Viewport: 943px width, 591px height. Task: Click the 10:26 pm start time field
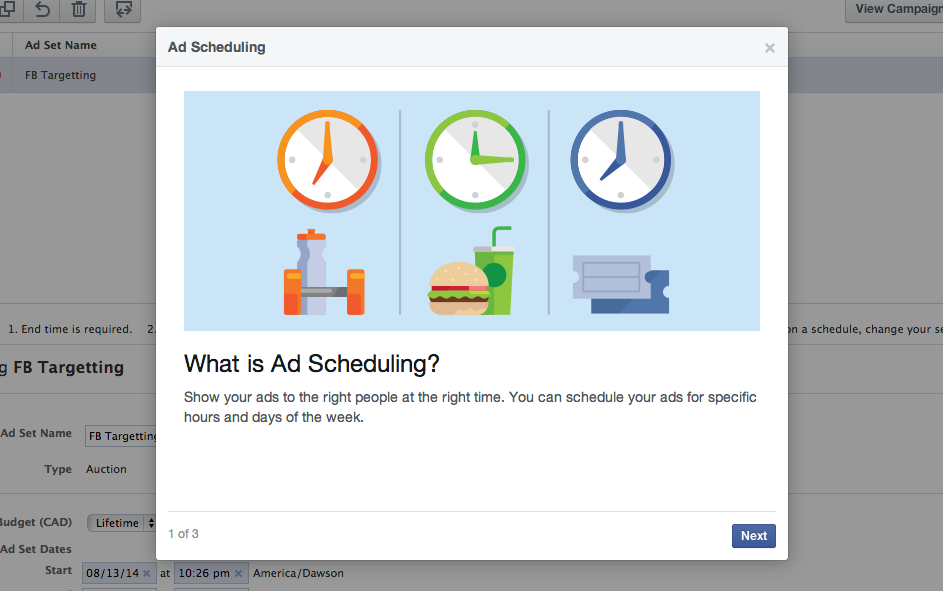click(x=204, y=574)
